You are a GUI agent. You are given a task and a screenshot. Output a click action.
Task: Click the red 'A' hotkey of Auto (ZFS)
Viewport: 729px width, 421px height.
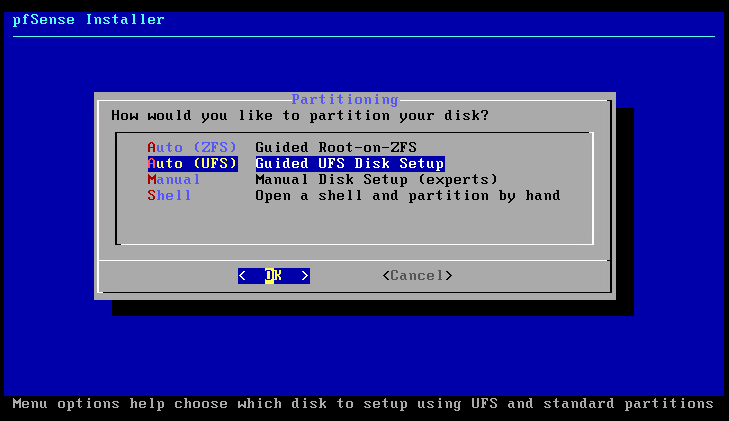coord(152,147)
